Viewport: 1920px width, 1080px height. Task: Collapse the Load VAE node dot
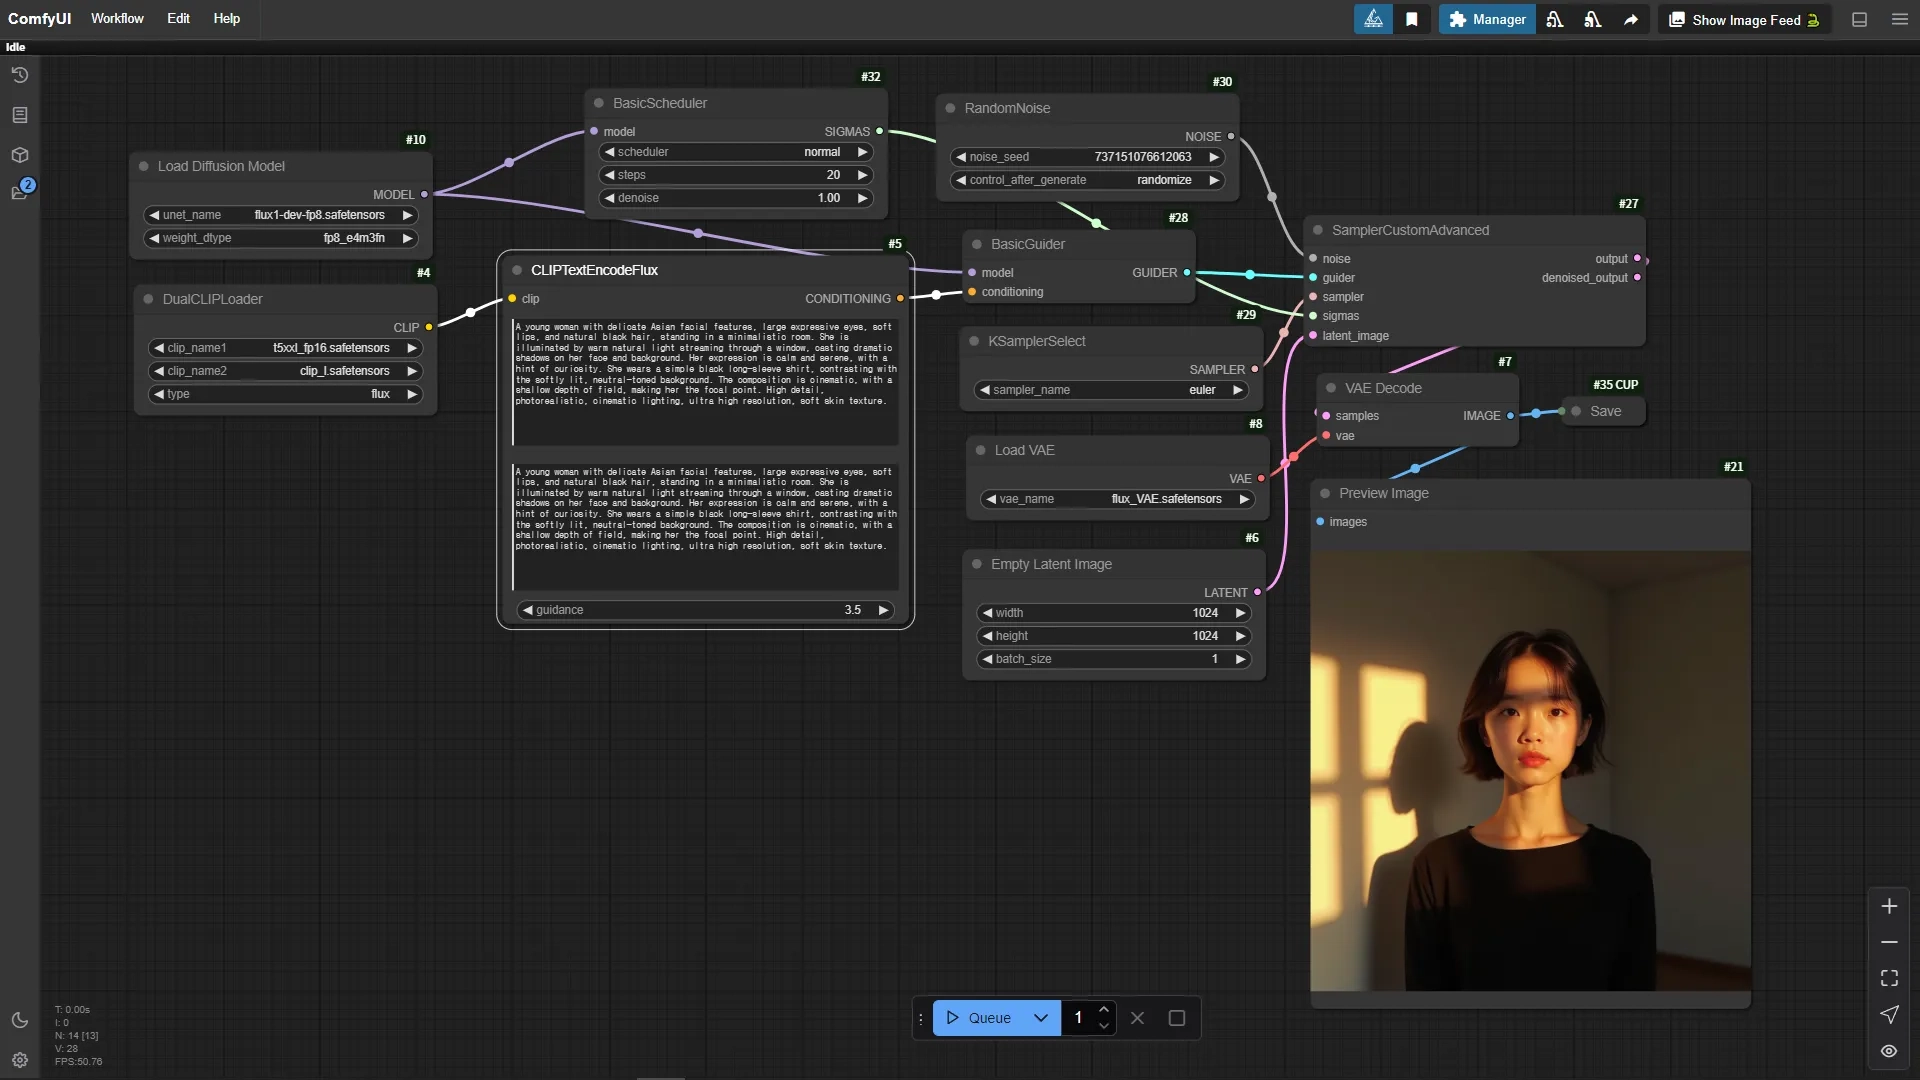[x=981, y=450]
